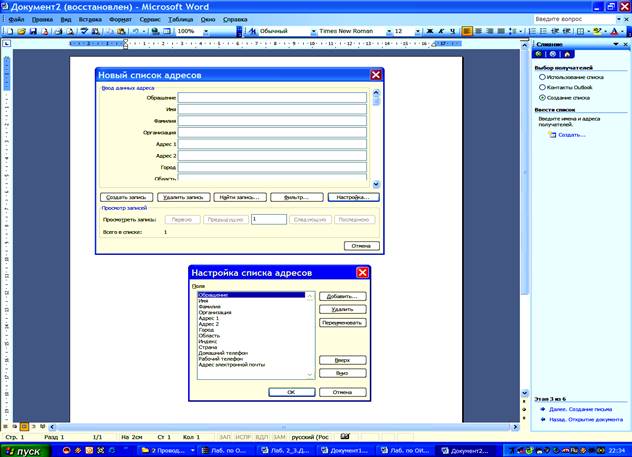This screenshot has width=632, height=457.
Task: Click the task pane home icon
Action: (x=567, y=54)
